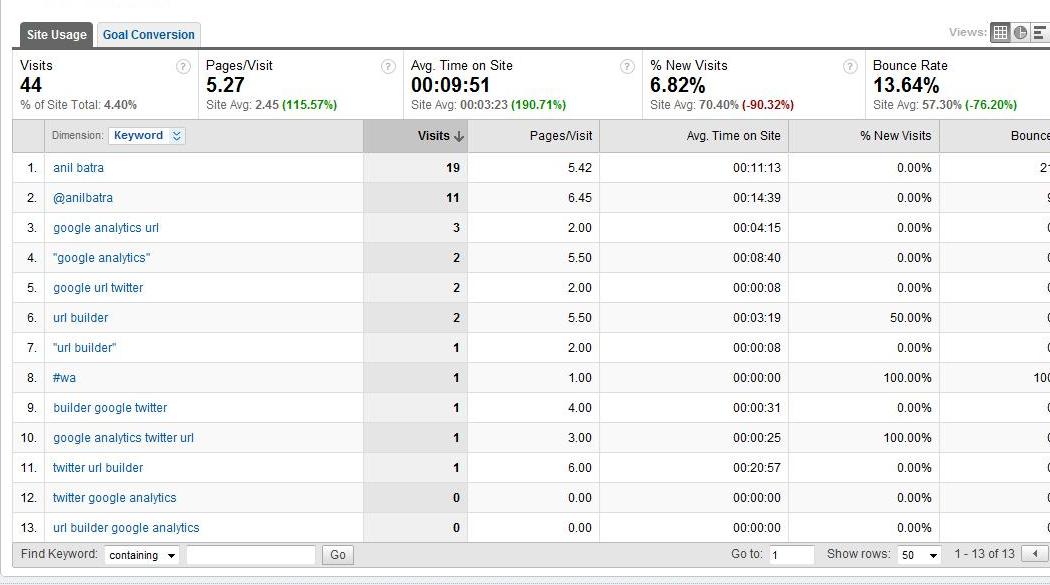This screenshot has width=1050, height=585.
Task: Switch to bar performance view
Action: coord(1040,33)
